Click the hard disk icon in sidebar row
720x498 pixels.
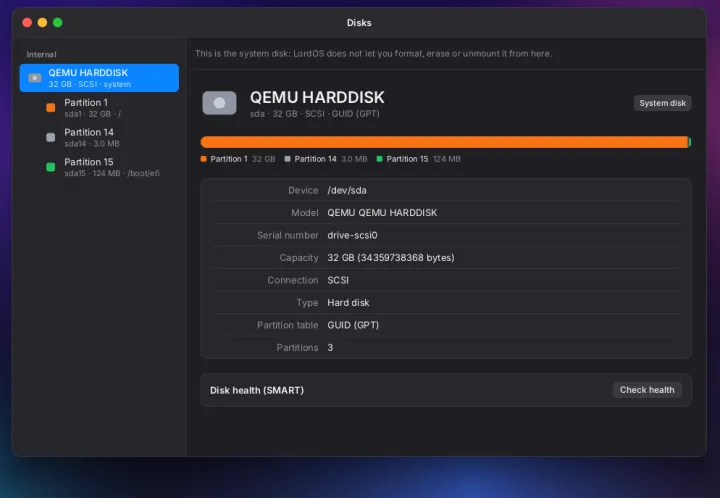[x=35, y=78]
